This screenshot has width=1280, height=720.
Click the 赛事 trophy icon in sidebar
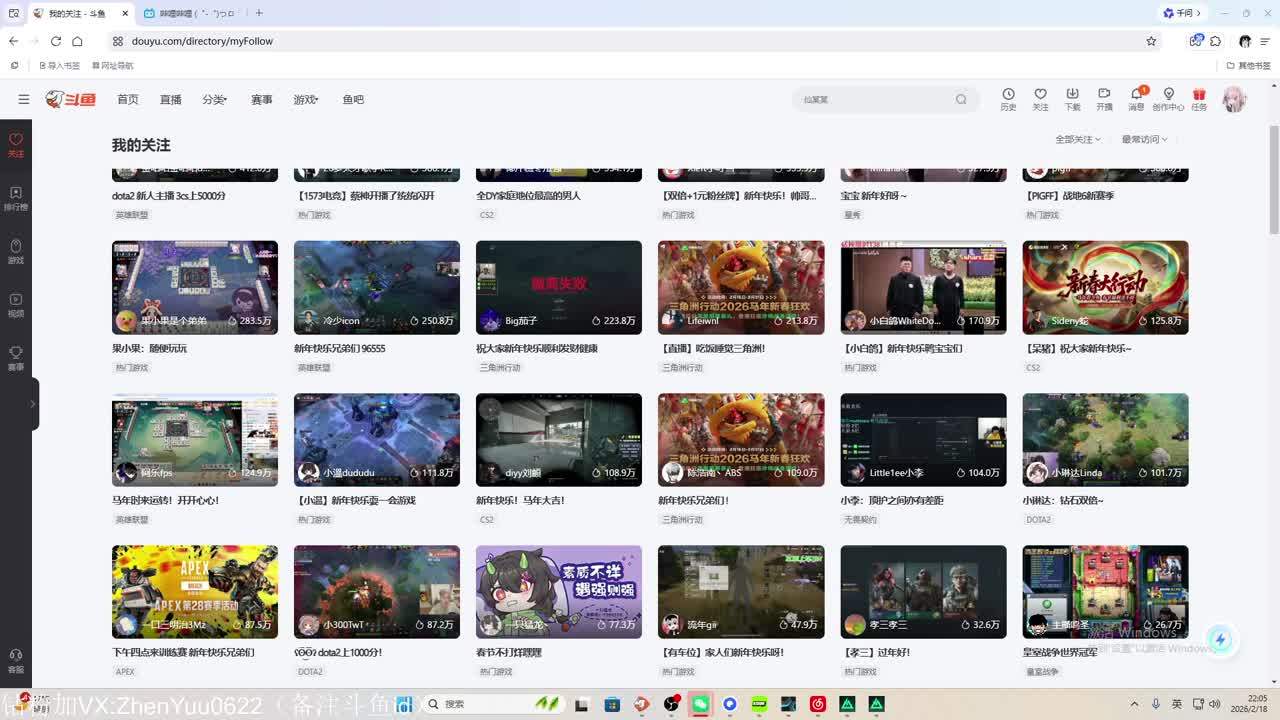(x=16, y=358)
